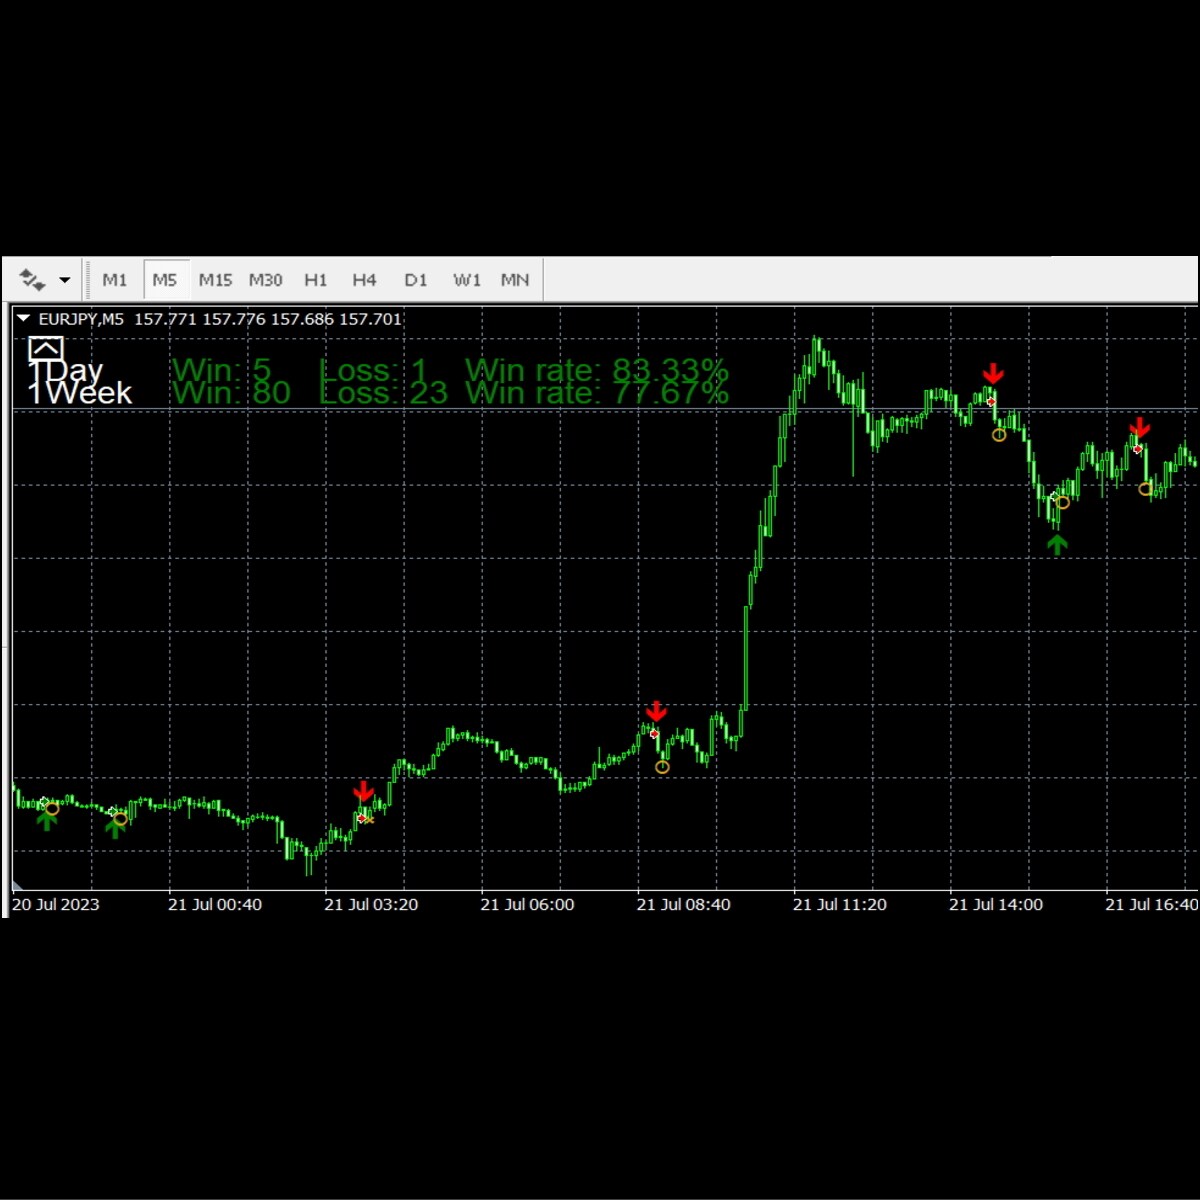Click the 'Loss: 1' daily stat
Image resolution: width=1200 pixels, height=1200 pixels.
click(x=373, y=370)
